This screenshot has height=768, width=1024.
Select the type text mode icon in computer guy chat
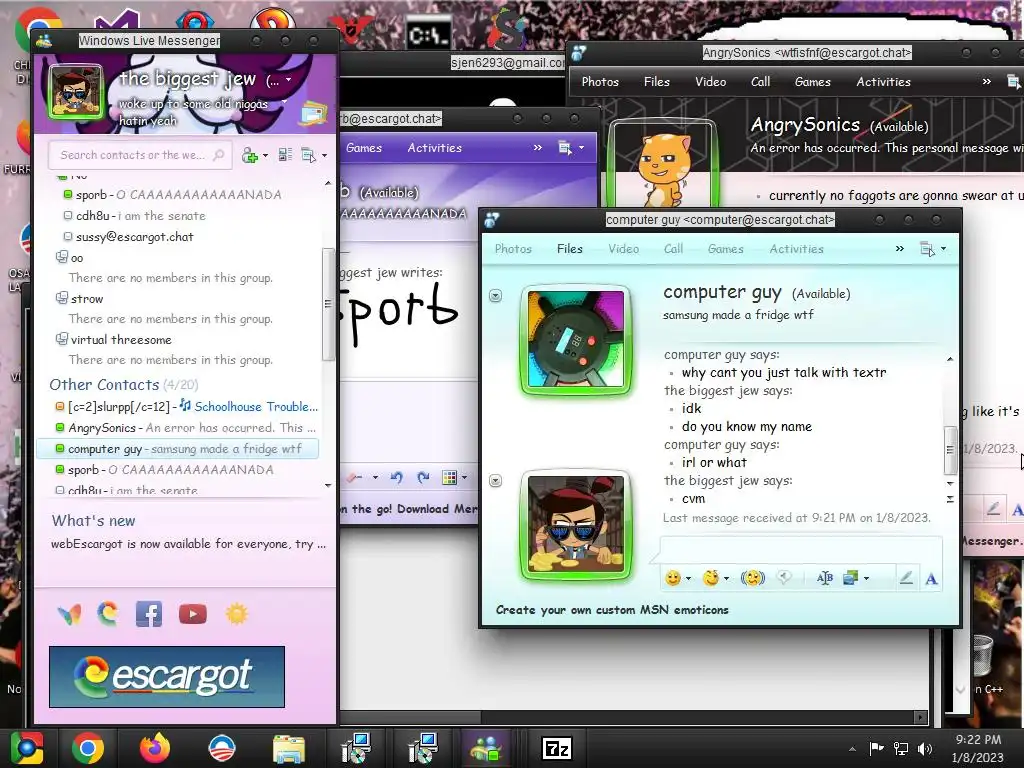point(931,578)
